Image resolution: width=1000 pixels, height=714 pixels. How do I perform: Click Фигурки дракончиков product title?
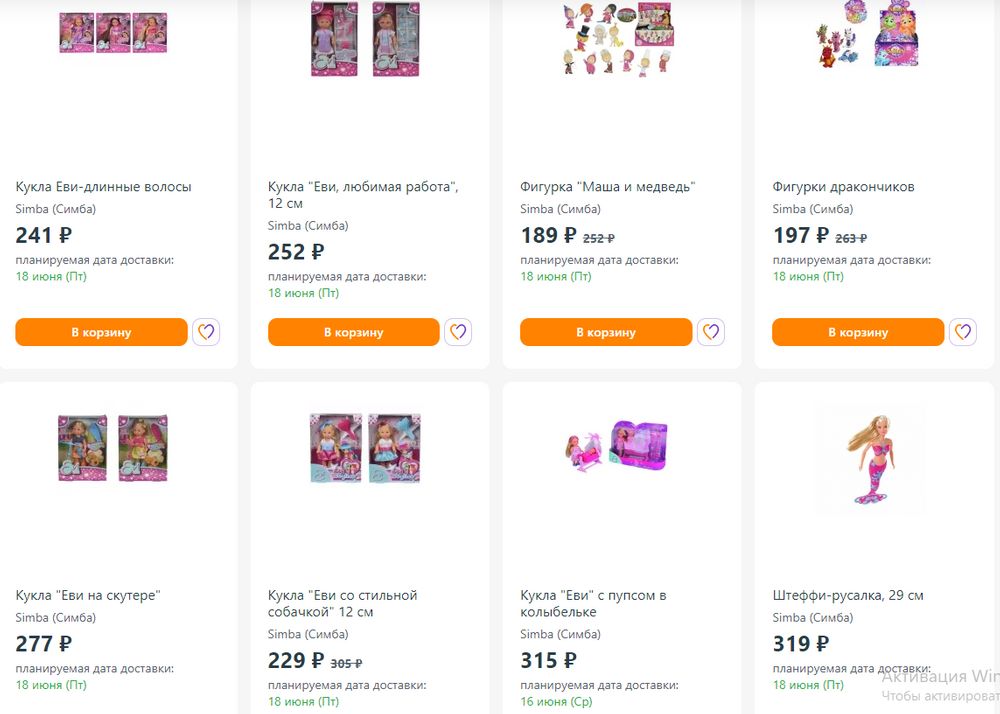pyautogui.click(x=843, y=187)
